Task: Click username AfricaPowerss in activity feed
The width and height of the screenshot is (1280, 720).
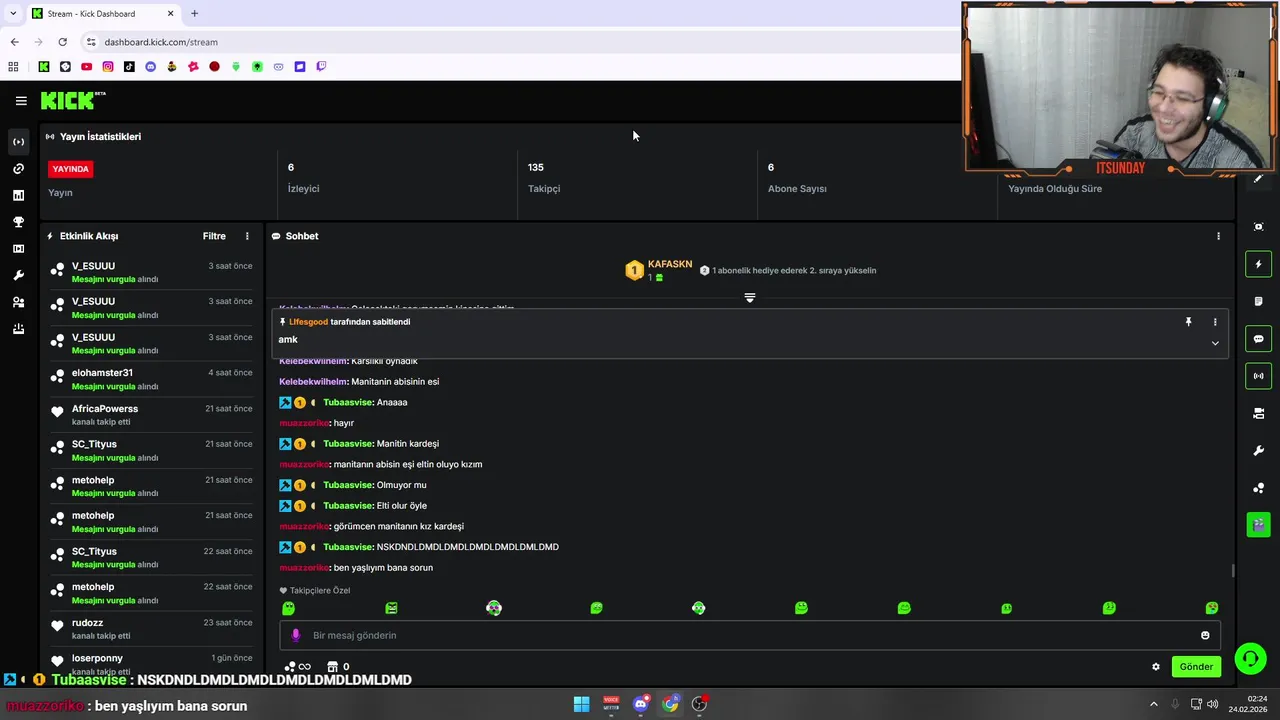Action: tap(105, 408)
